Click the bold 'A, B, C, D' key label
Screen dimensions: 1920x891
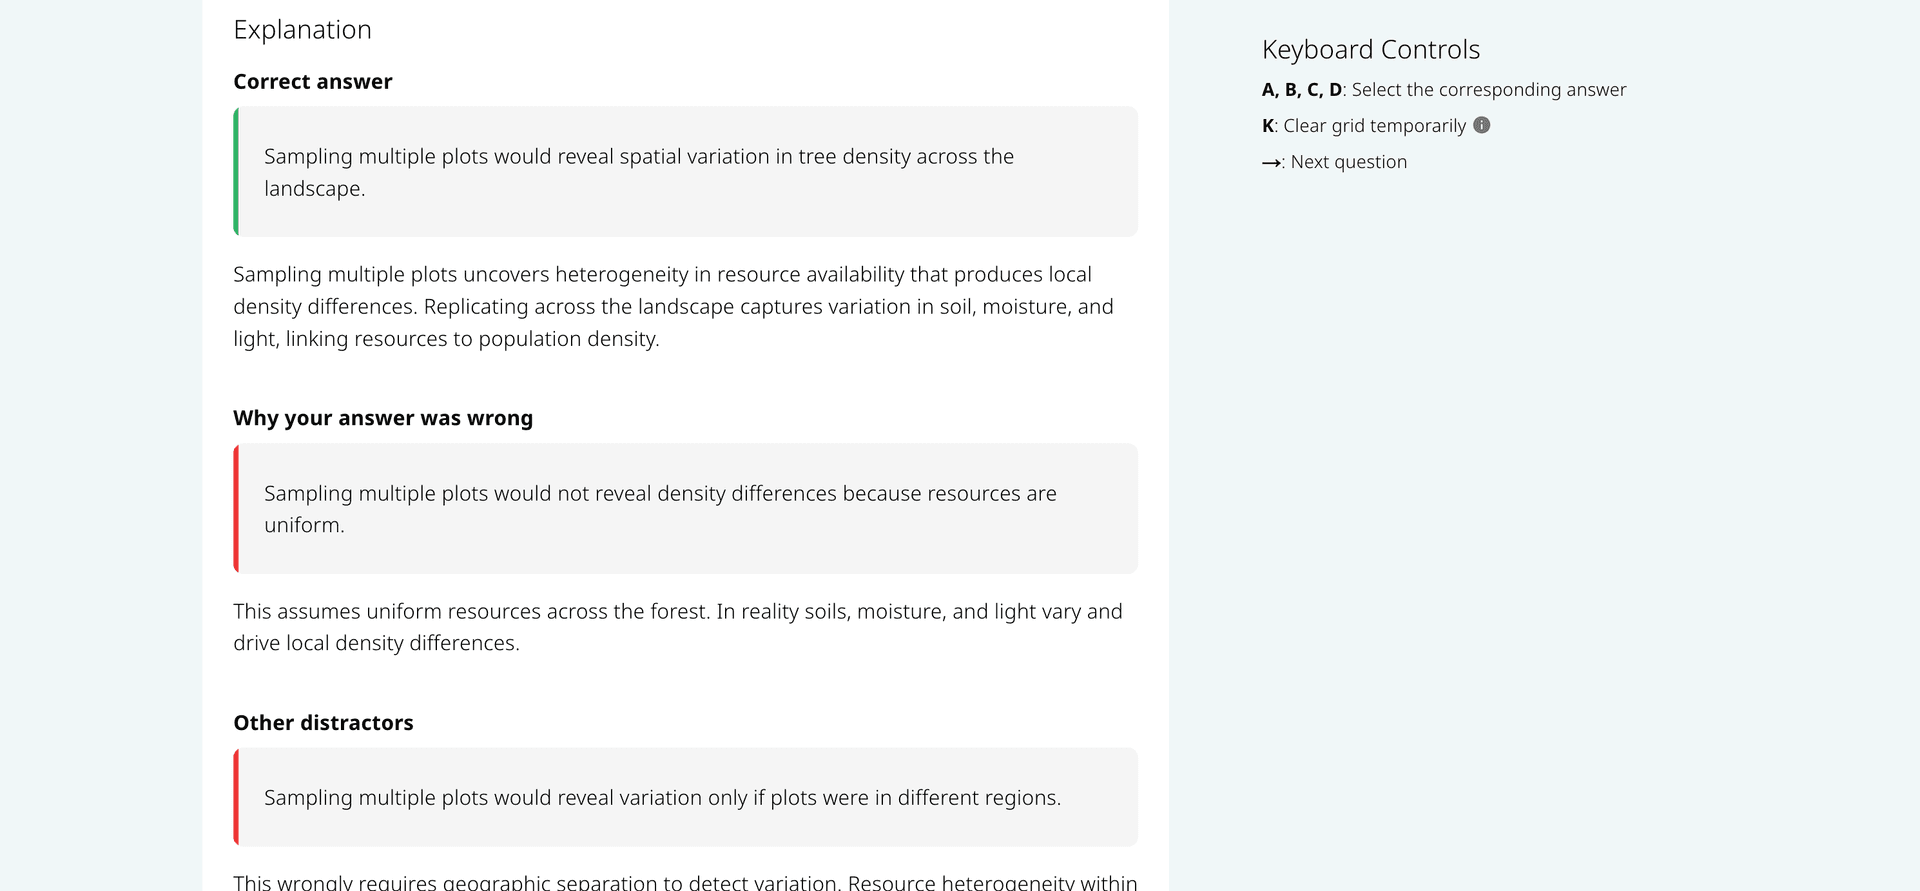[1301, 90]
